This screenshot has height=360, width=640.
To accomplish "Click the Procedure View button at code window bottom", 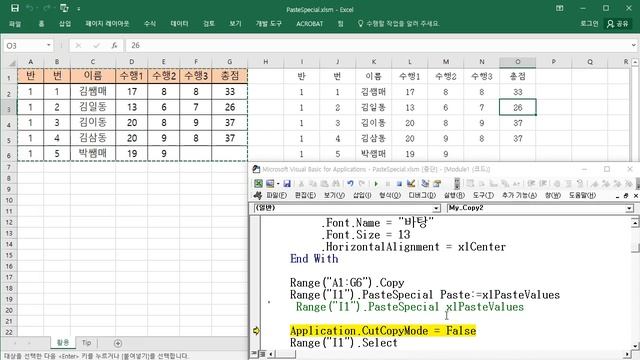I will (254, 353).
